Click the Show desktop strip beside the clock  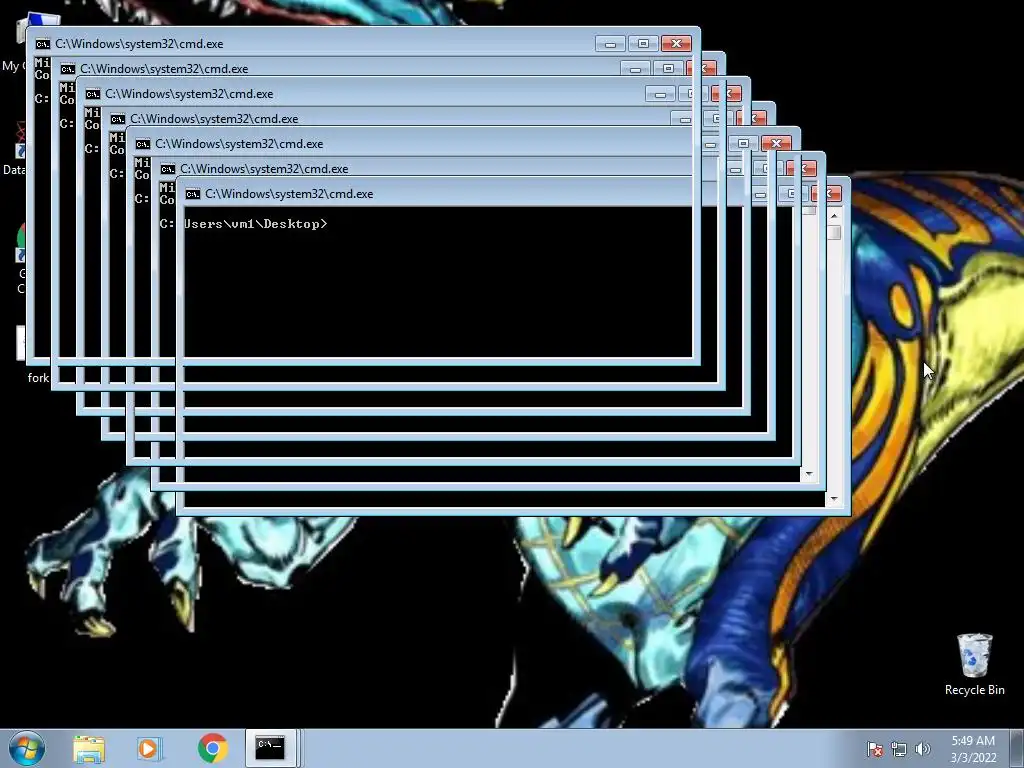[x=1017, y=748]
